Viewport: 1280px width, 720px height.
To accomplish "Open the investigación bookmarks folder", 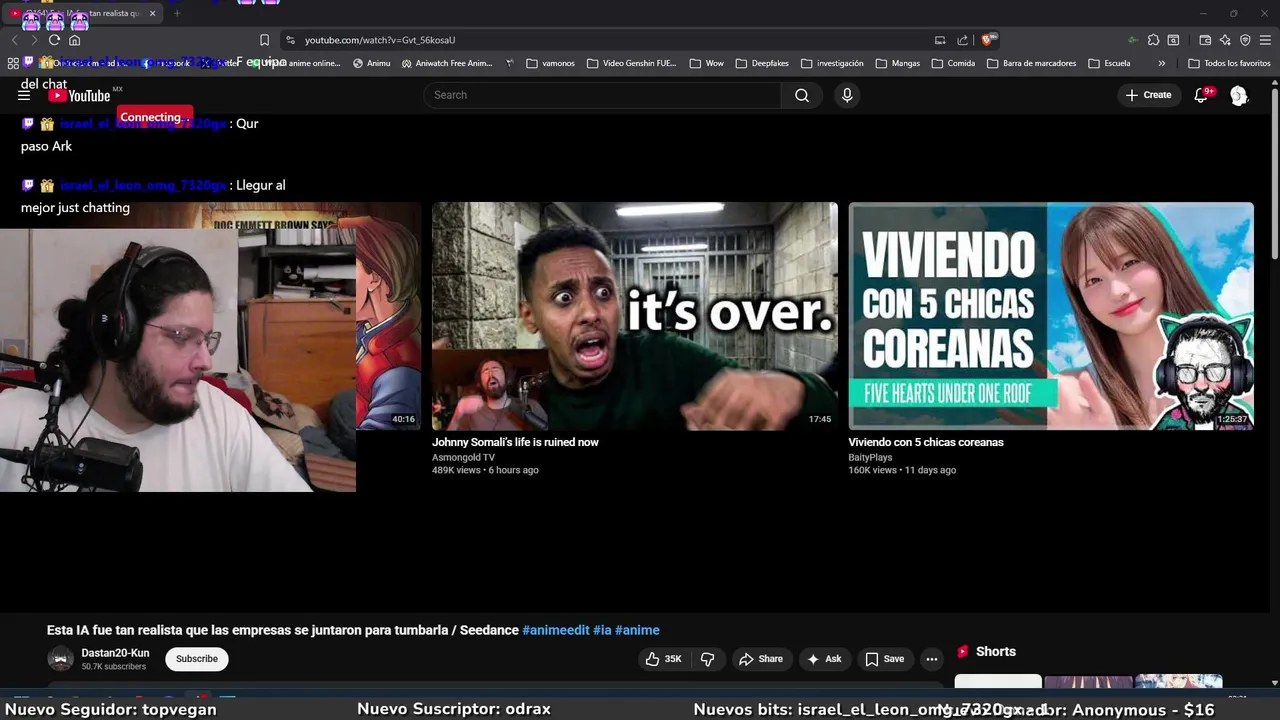I will 832,63.
